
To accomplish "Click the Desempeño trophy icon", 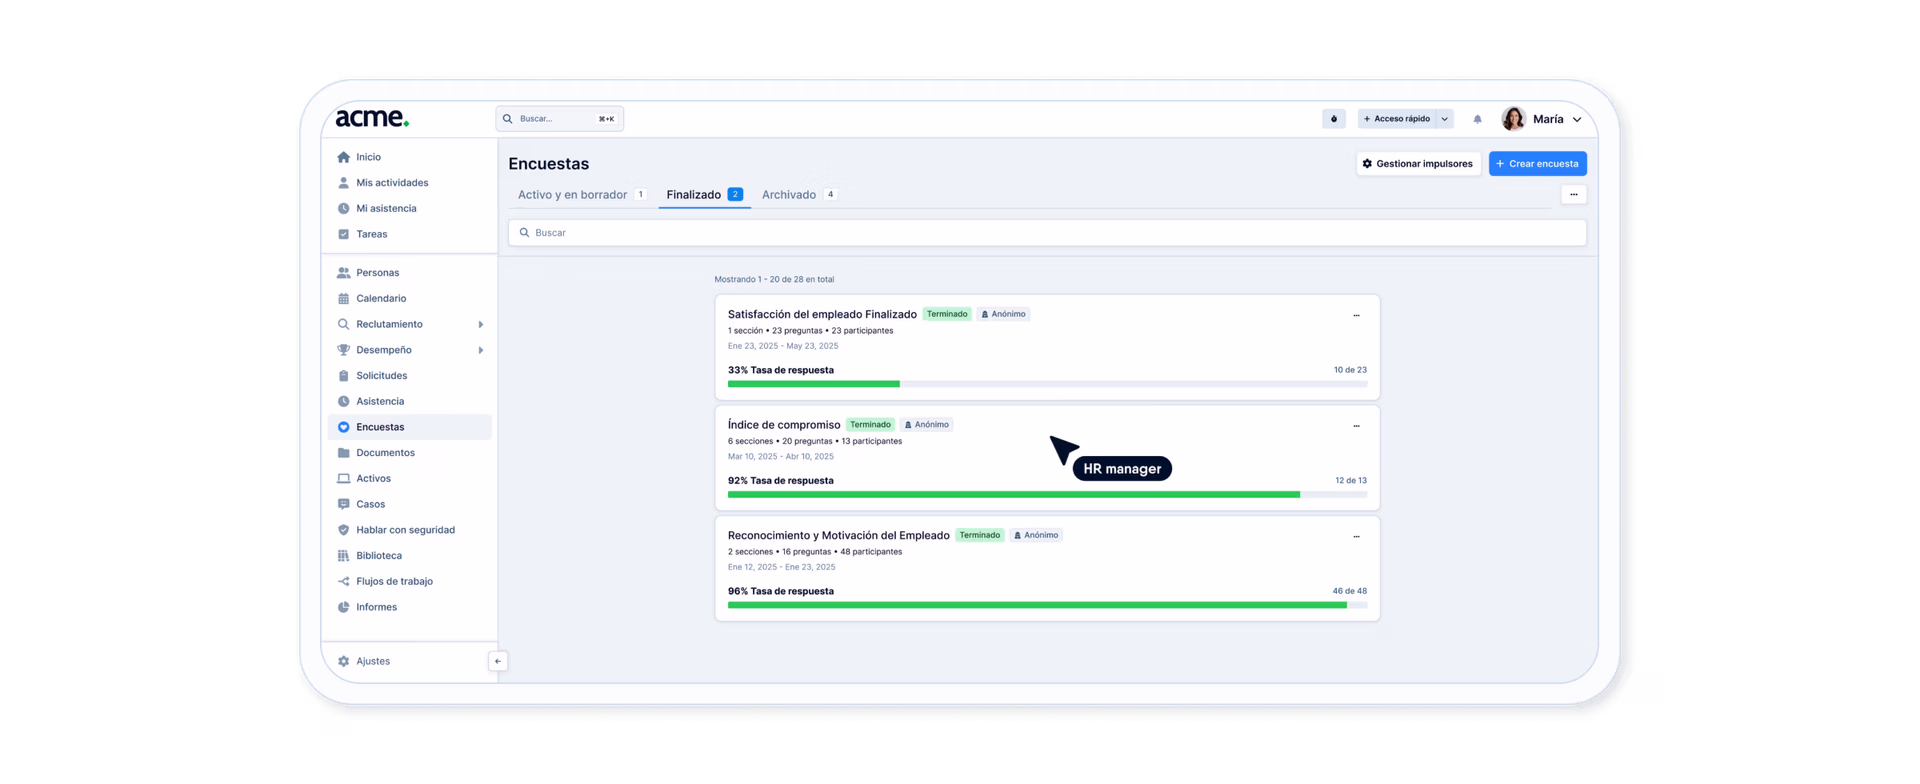I will click(343, 350).
